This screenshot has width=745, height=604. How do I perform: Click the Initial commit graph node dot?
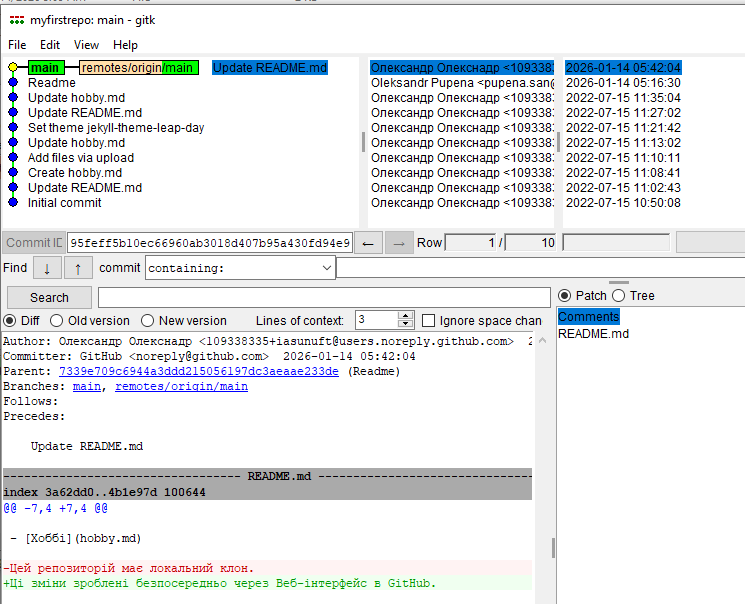pyautogui.click(x=13, y=203)
